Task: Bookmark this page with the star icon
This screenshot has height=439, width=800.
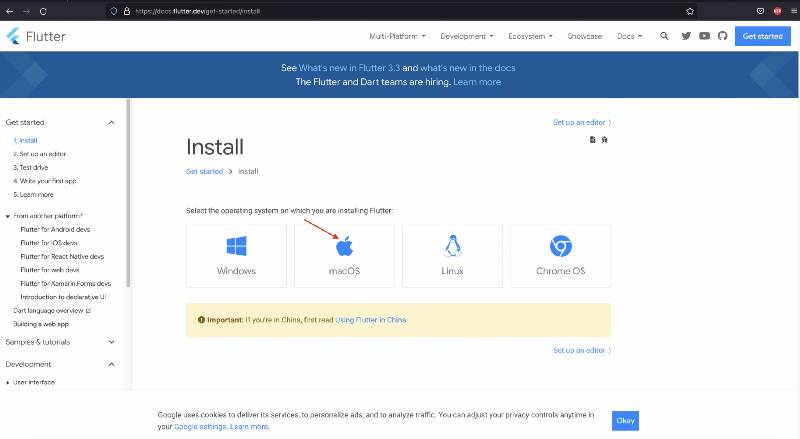Action: tap(690, 11)
